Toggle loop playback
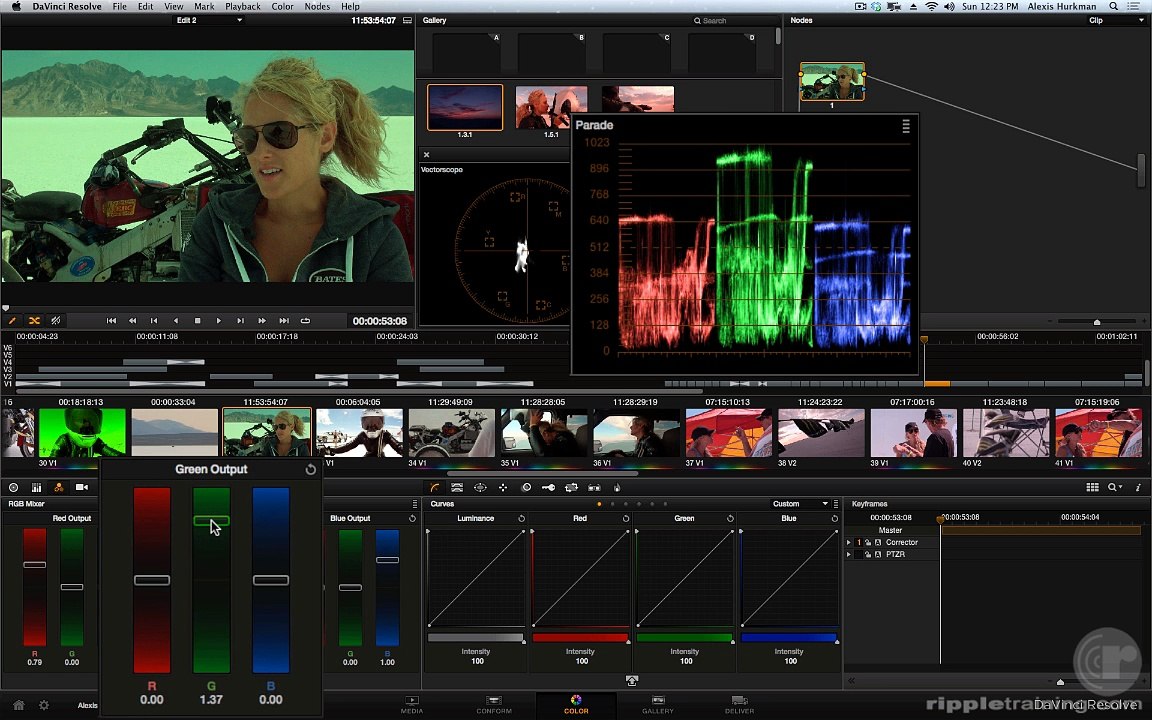1152x720 pixels. [306, 320]
